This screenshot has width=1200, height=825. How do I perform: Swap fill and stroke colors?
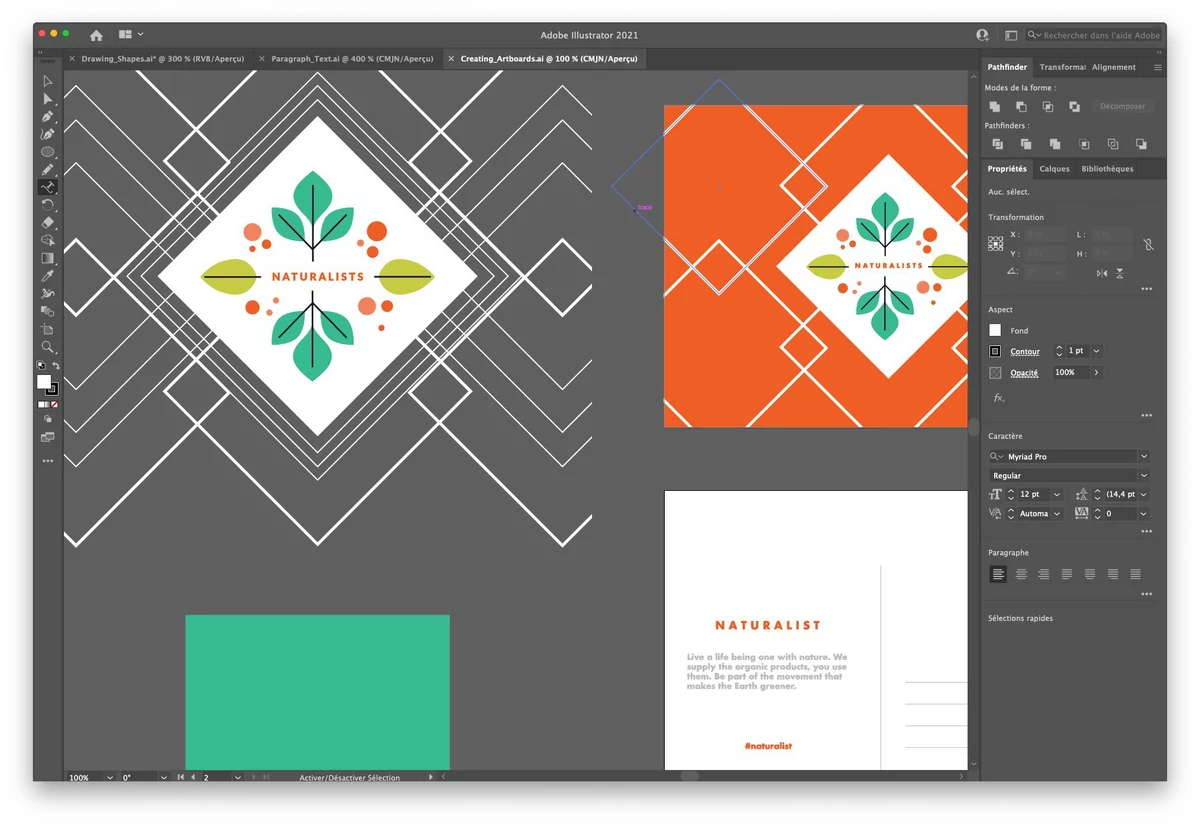tap(55, 366)
